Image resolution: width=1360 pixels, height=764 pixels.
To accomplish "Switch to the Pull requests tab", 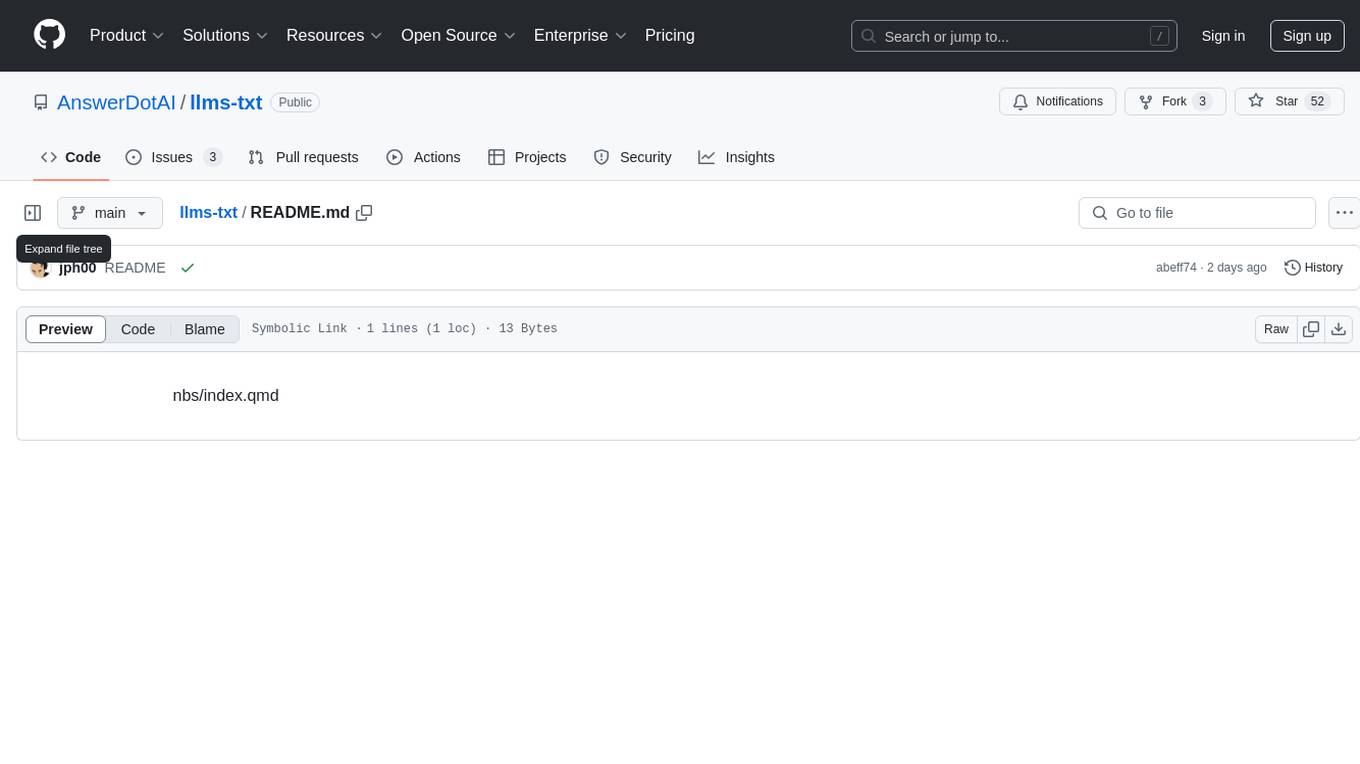I will [303, 157].
